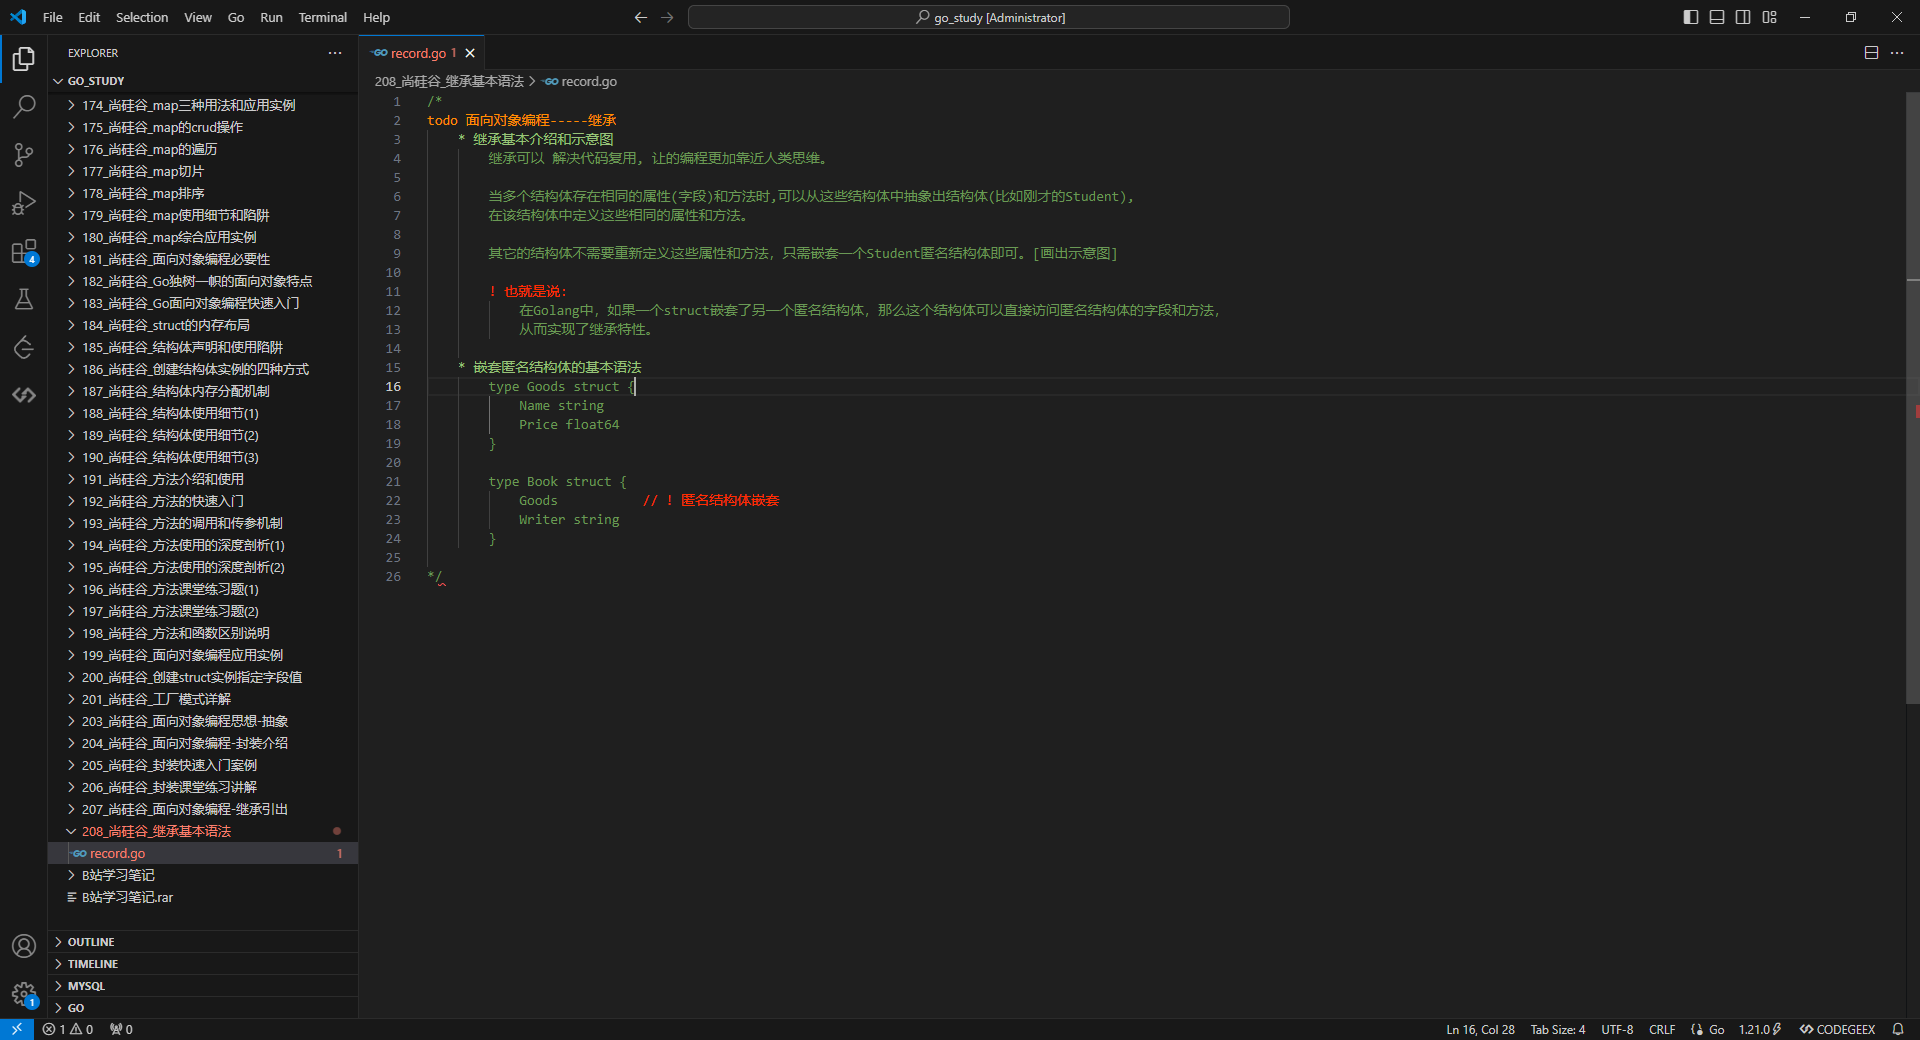Open the B站学习笔记.rar file

[203, 897]
